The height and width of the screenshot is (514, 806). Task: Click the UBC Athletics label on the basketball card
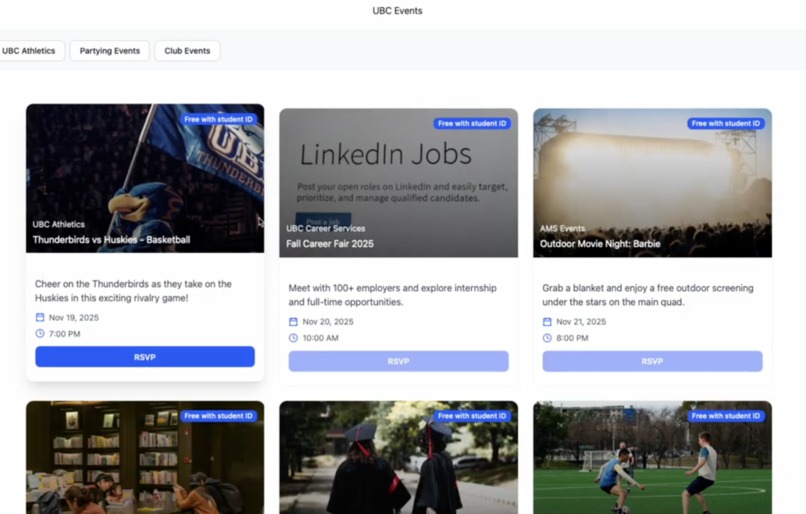(x=59, y=224)
